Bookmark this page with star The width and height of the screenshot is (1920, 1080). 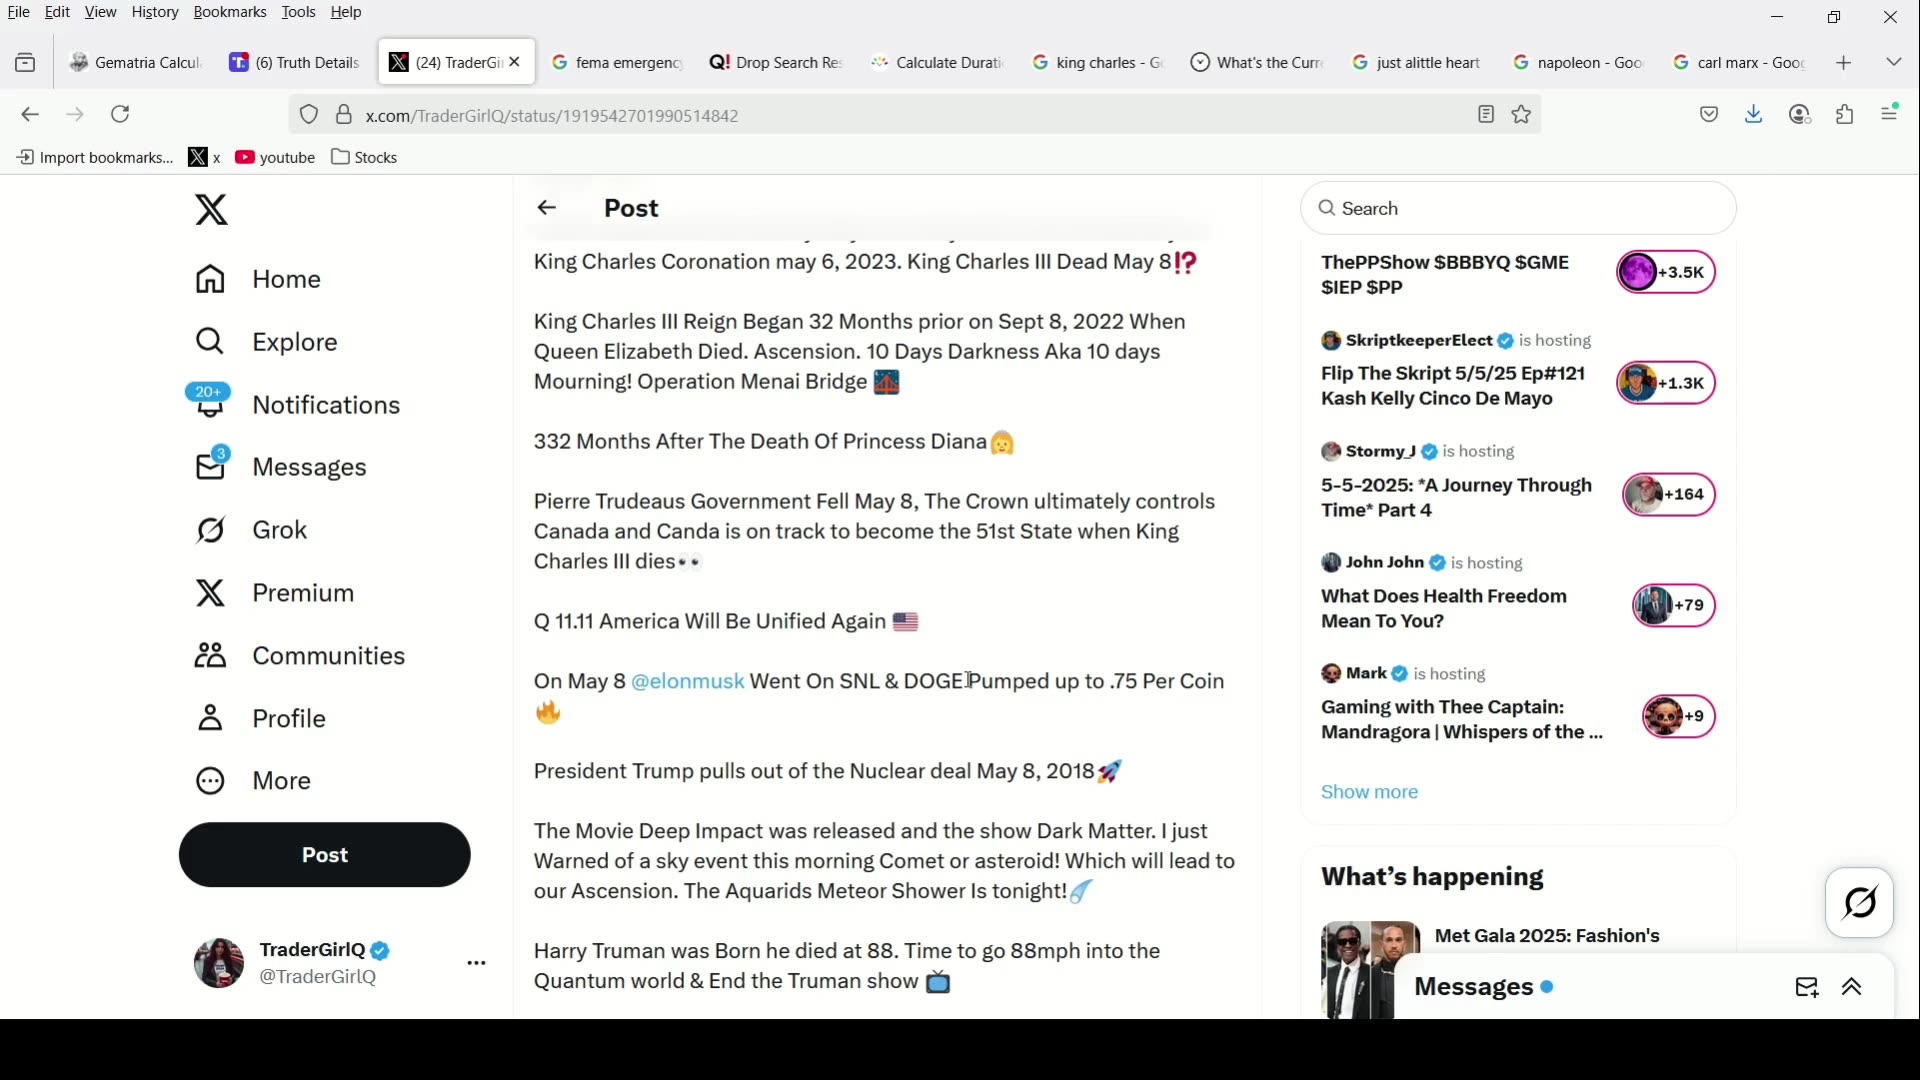coord(1523,115)
